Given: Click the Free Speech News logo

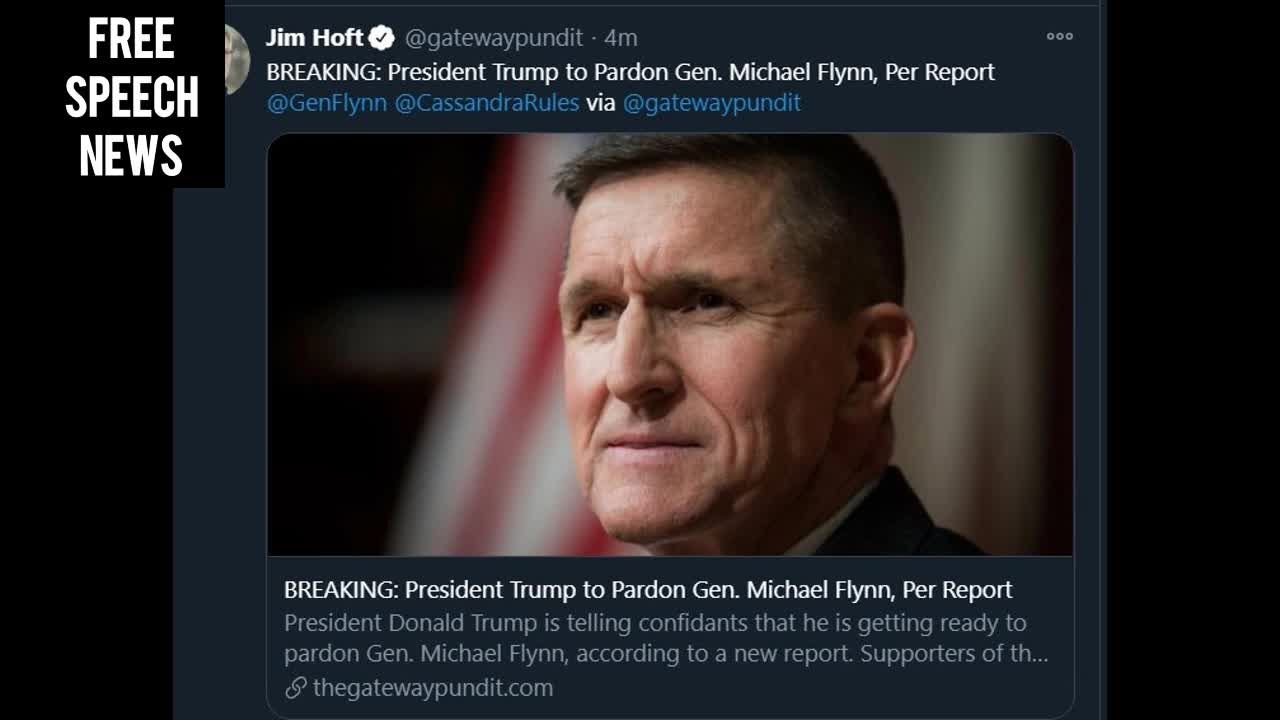Looking at the screenshot, I should point(131,97).
